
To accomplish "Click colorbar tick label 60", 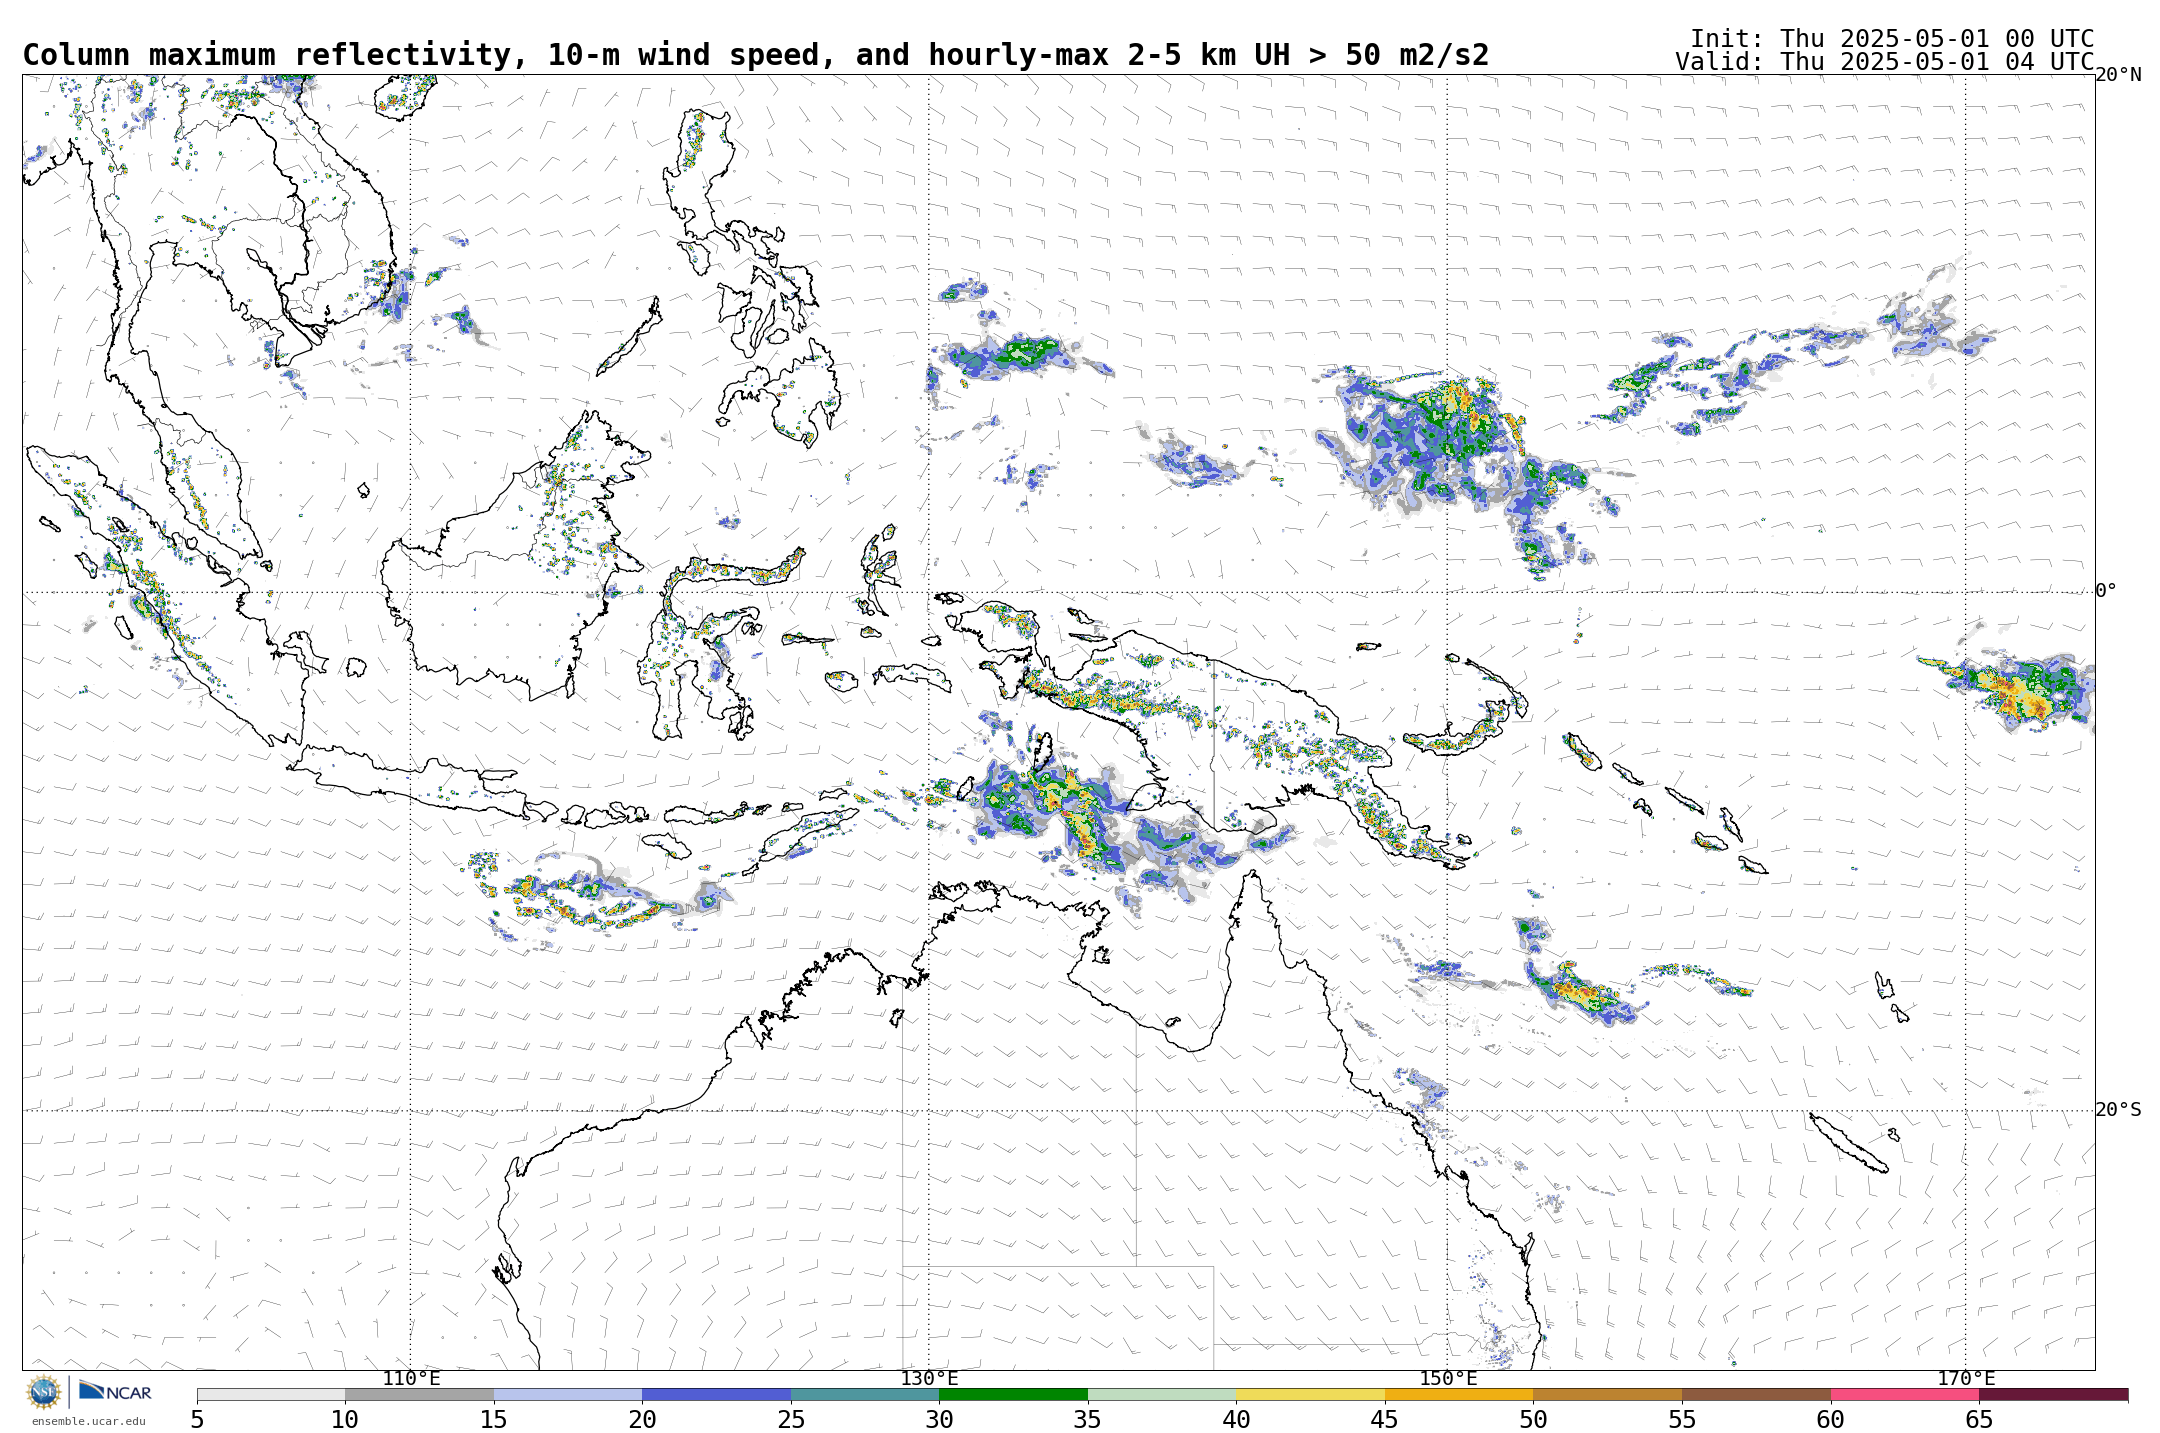I will 1831,1419.
